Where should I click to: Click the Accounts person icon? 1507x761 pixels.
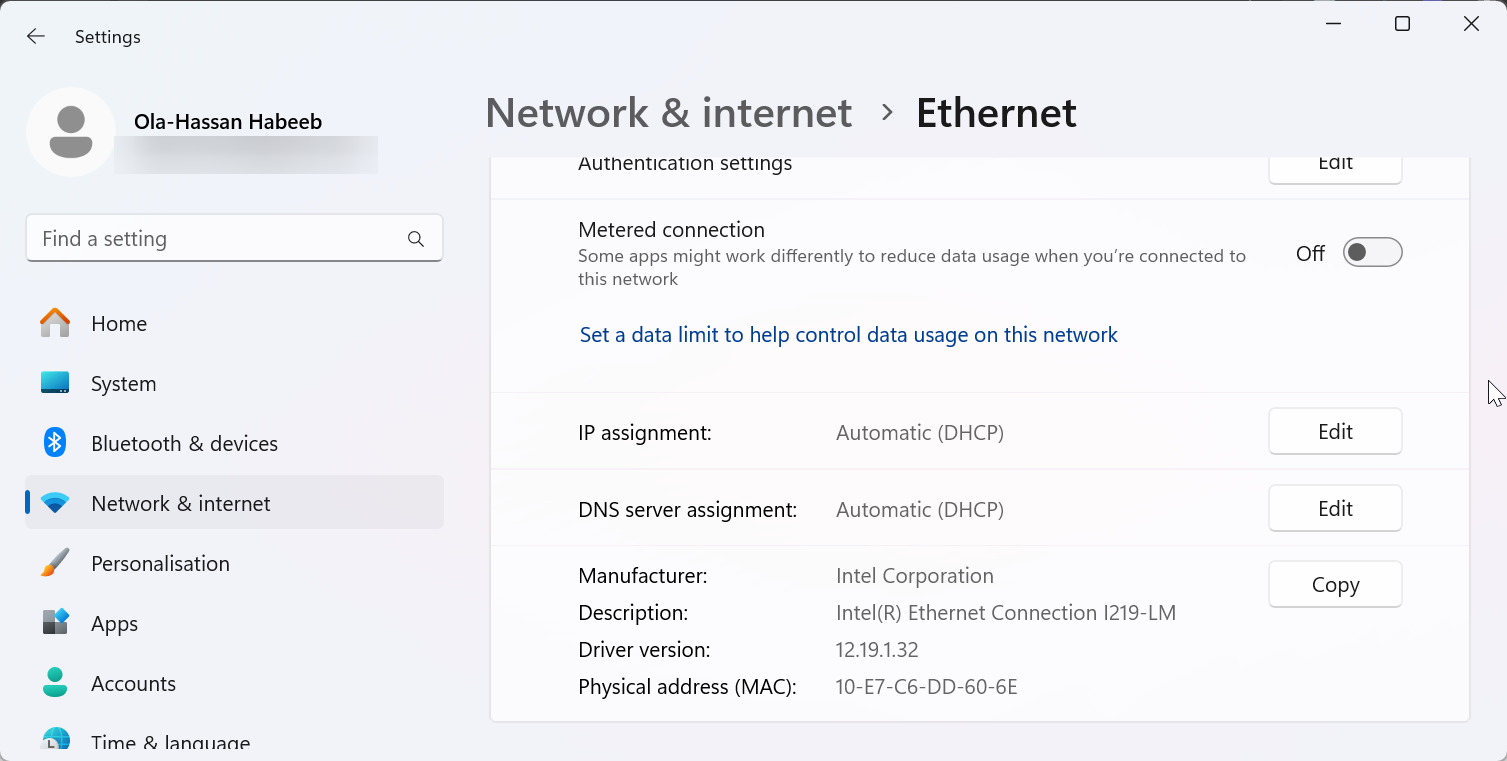[55, 683]
